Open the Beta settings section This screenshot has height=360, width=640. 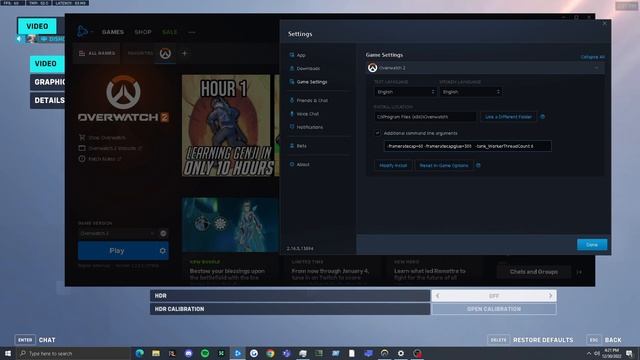tap(298, 146)
